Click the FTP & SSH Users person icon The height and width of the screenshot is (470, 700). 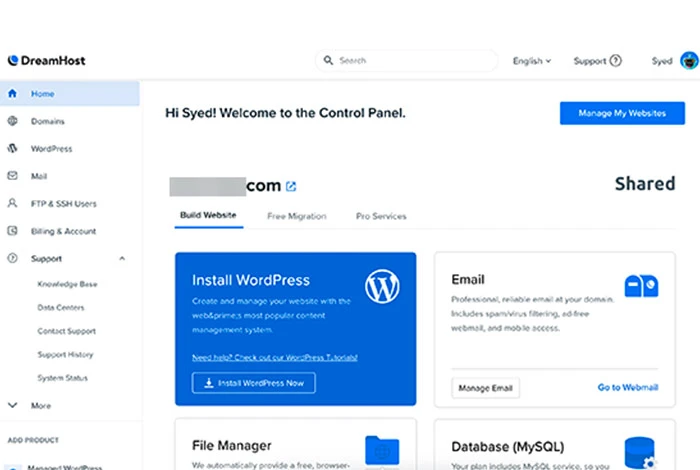(x=12, y=204)
